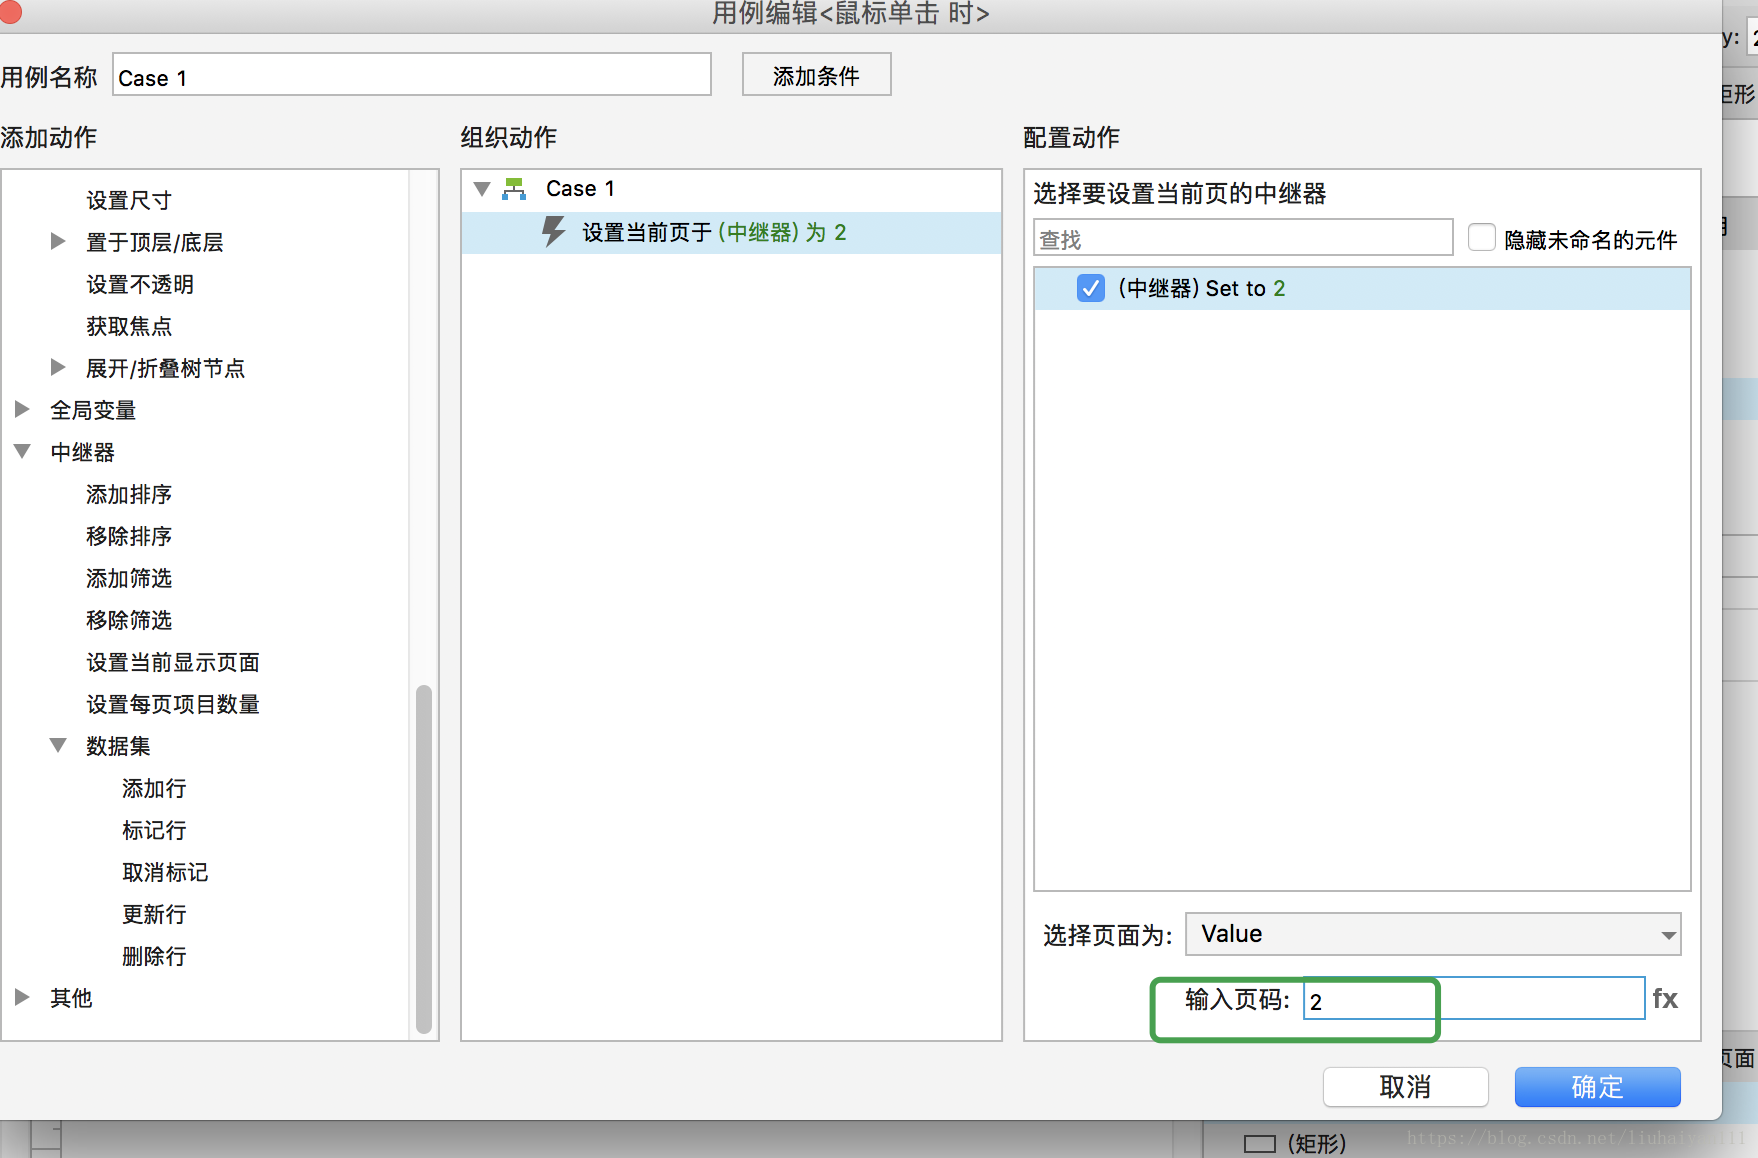Select the 设置每页项目数量 action
Screen dimensions: 1758x1158
[x=173, y=704]
